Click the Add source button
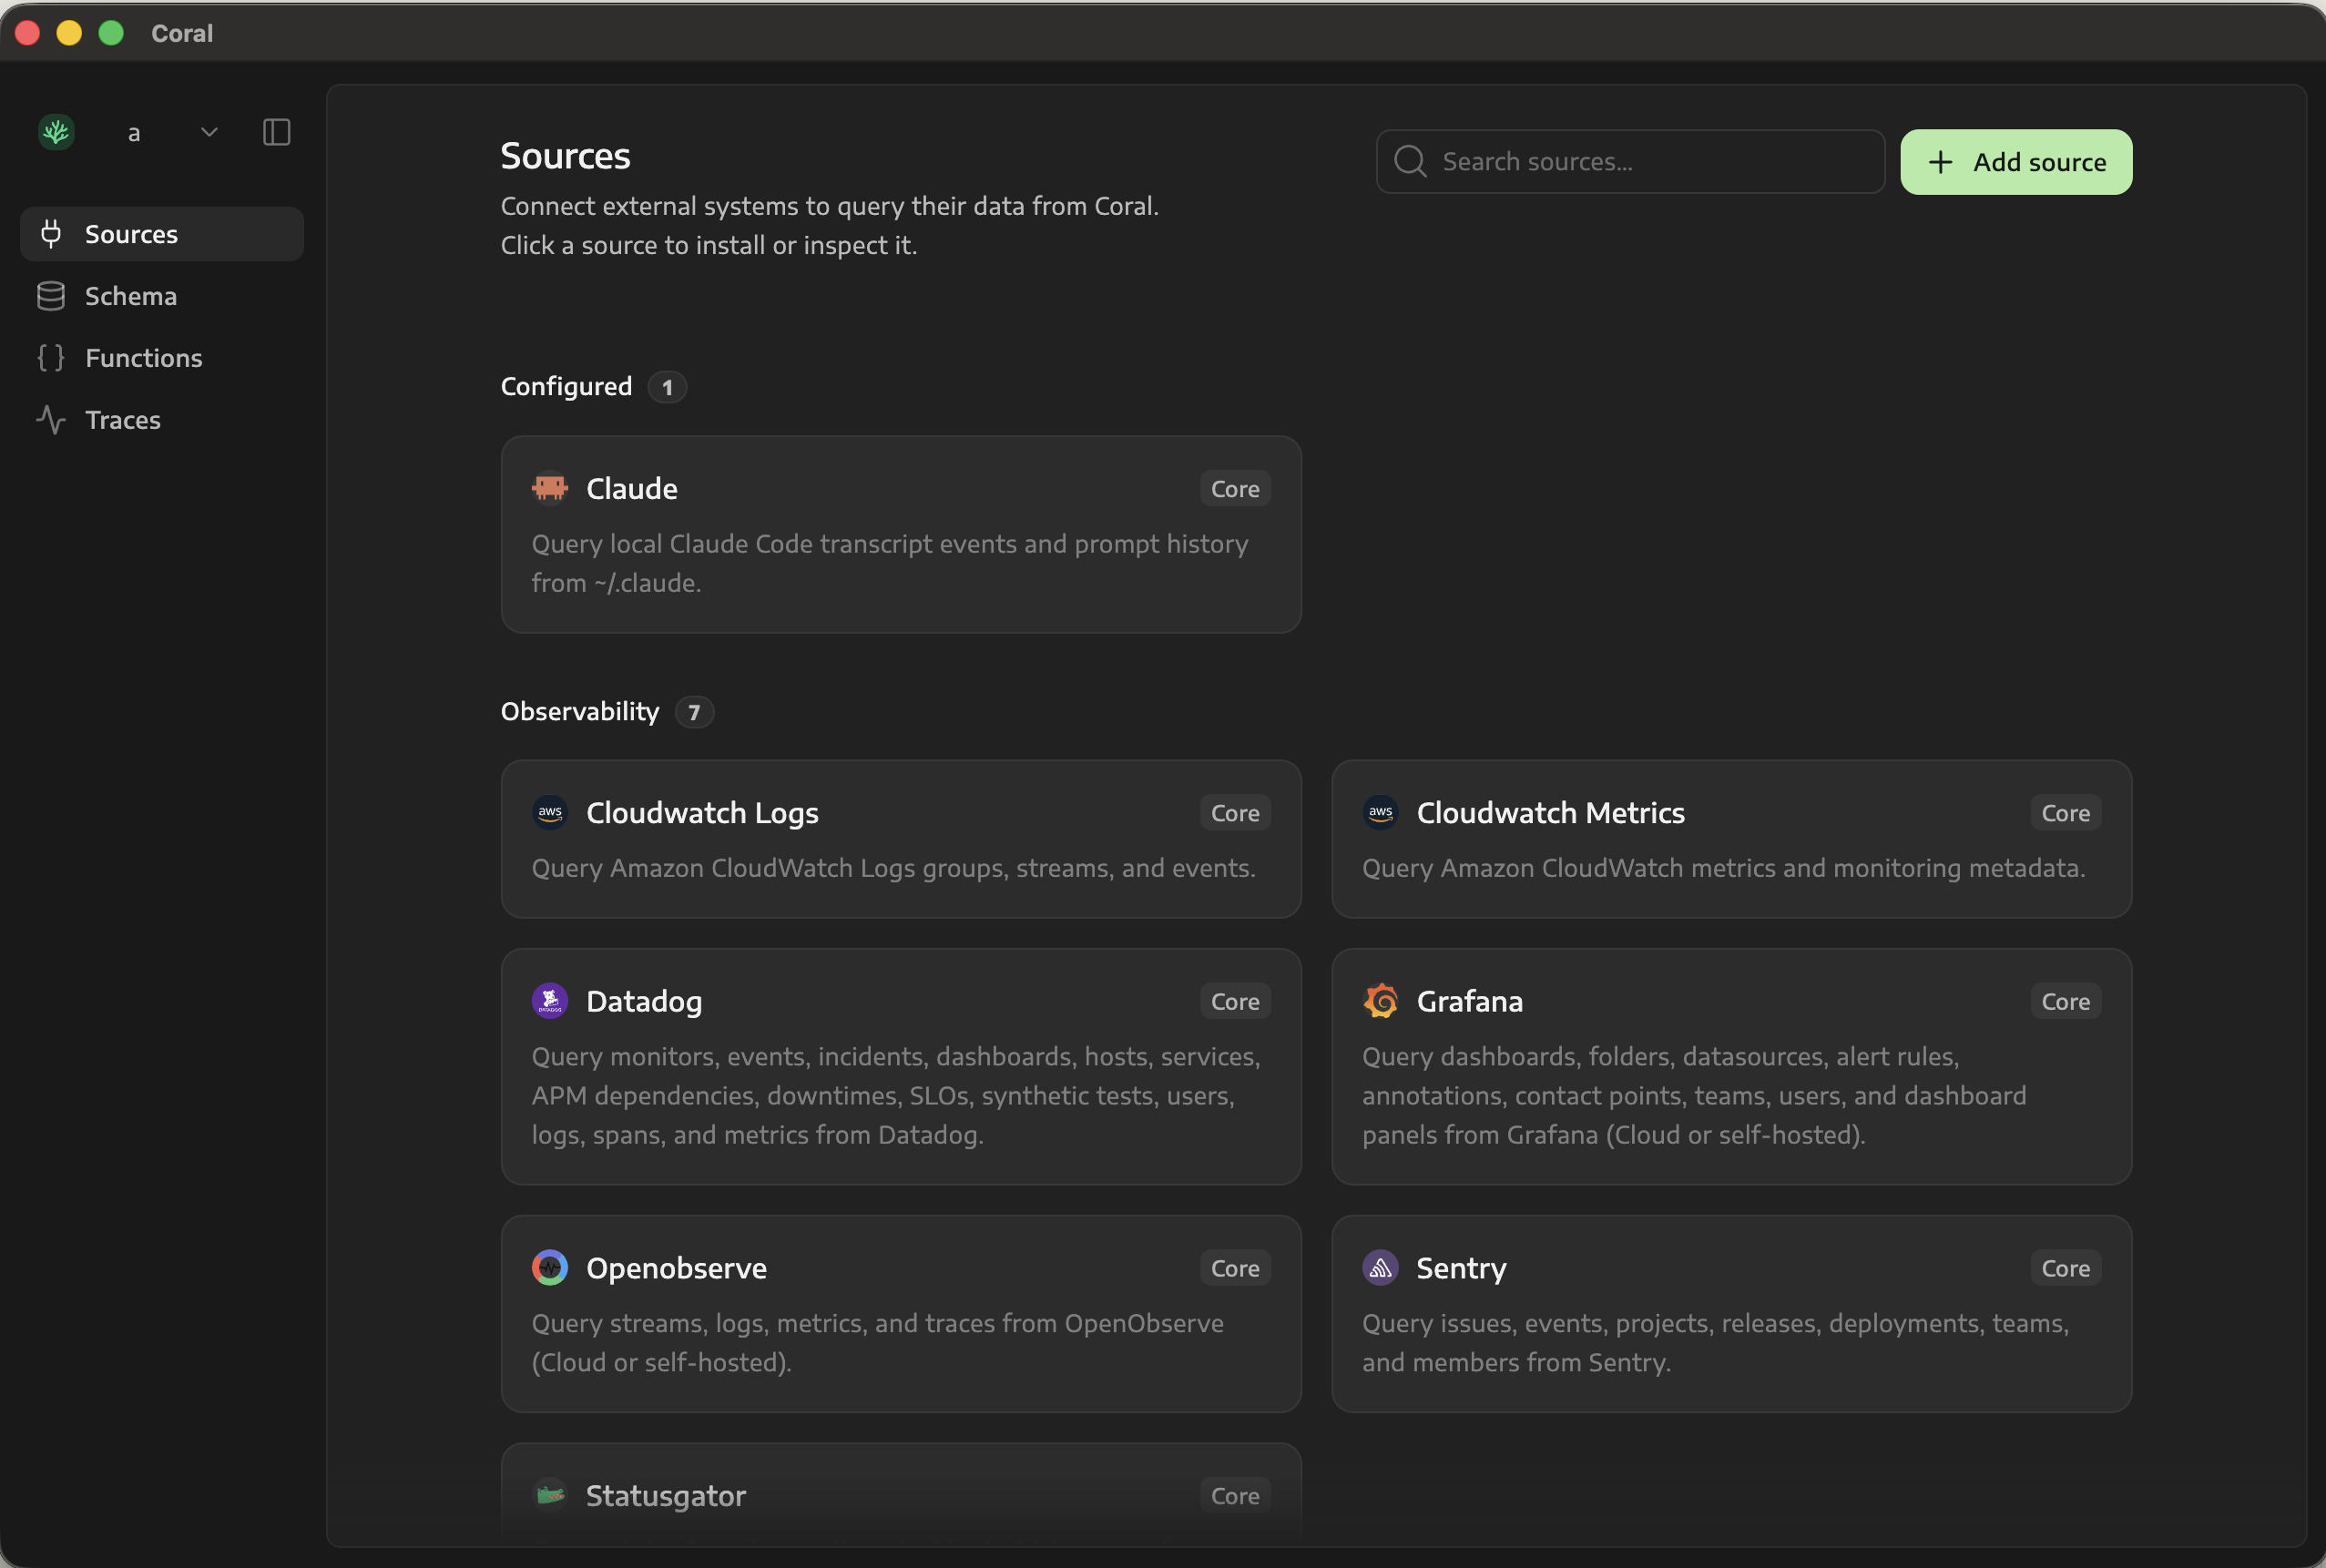 (x=2016, y=161)
